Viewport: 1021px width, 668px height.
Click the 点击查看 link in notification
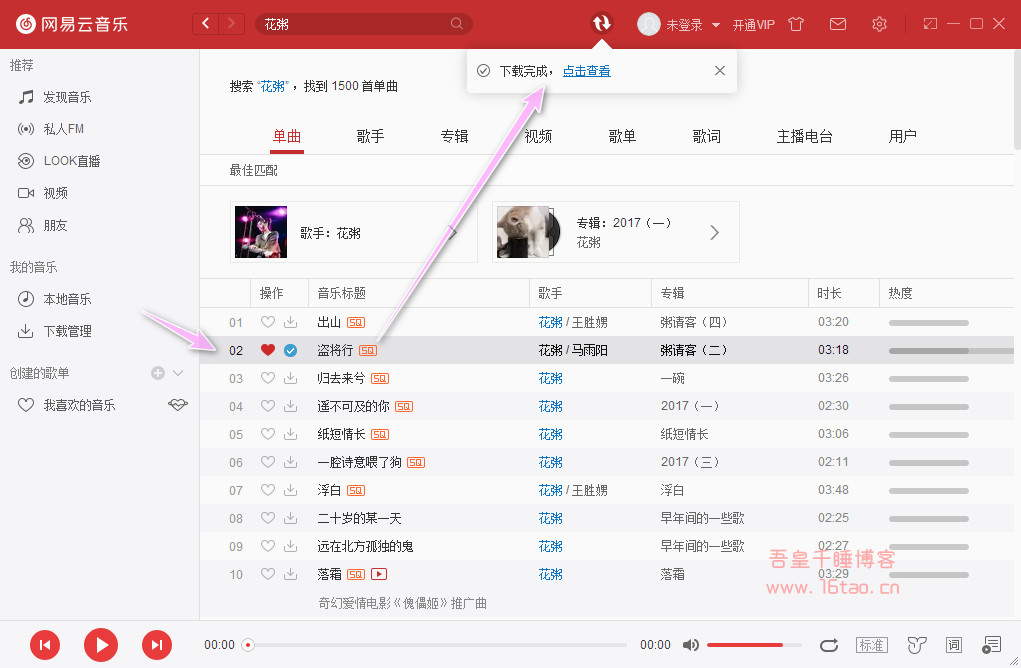point(586,71)
